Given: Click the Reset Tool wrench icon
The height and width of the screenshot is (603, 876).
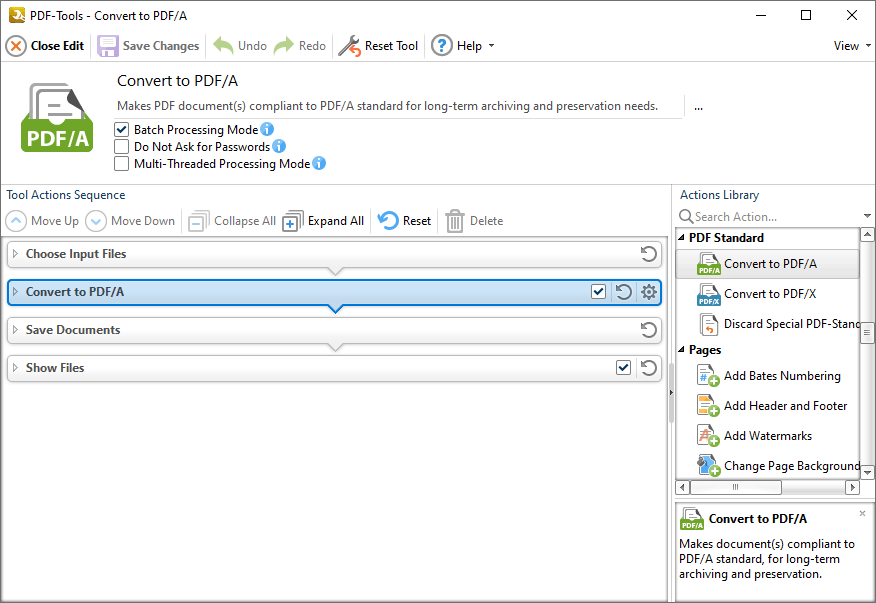Looking at the screenshot, I should (350, 46).
